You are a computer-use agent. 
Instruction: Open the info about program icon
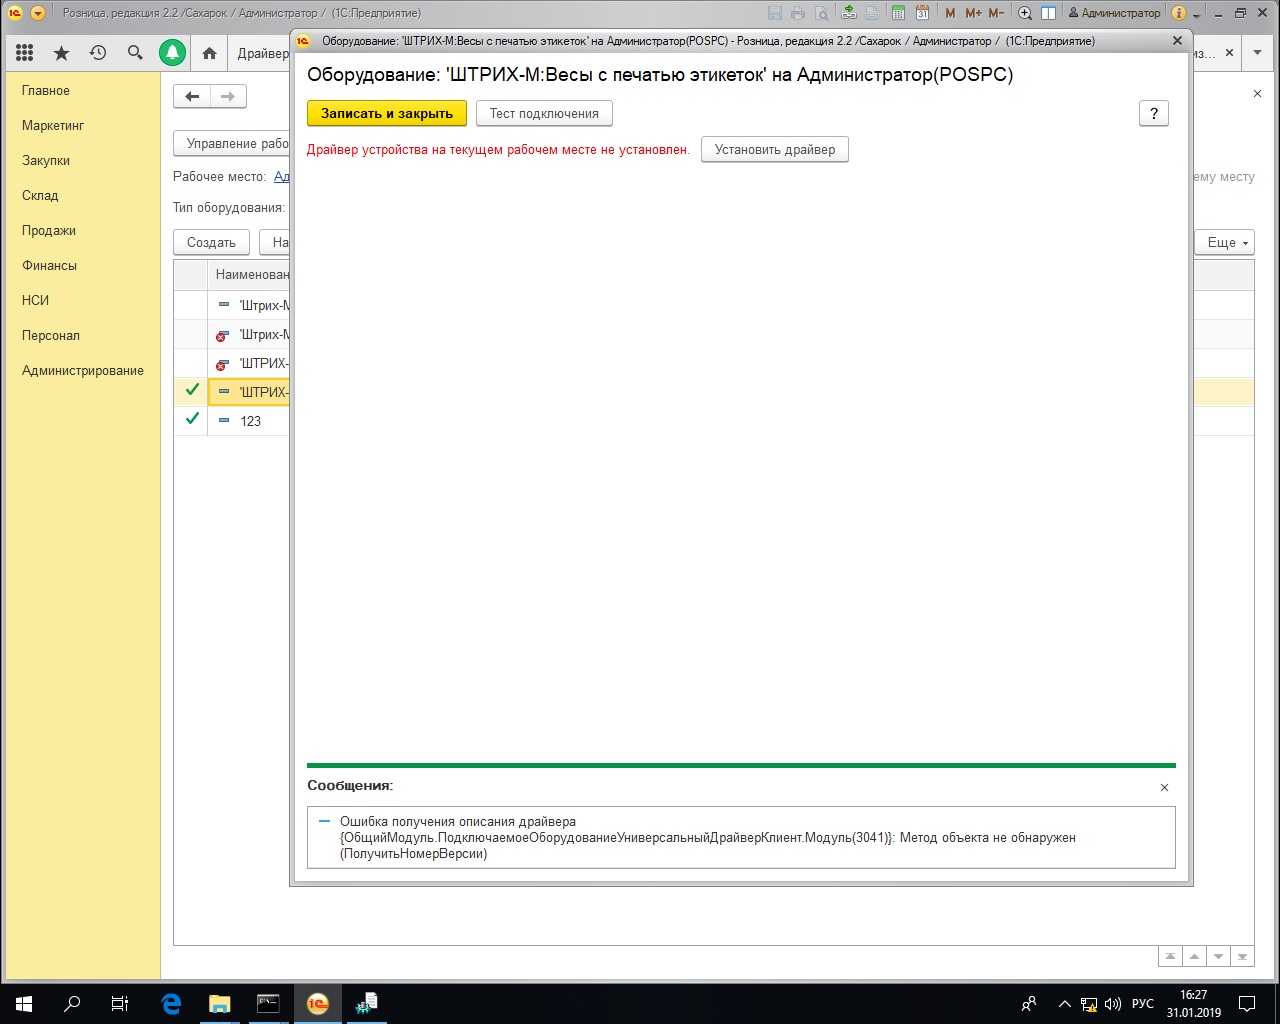coord(1178,13)
